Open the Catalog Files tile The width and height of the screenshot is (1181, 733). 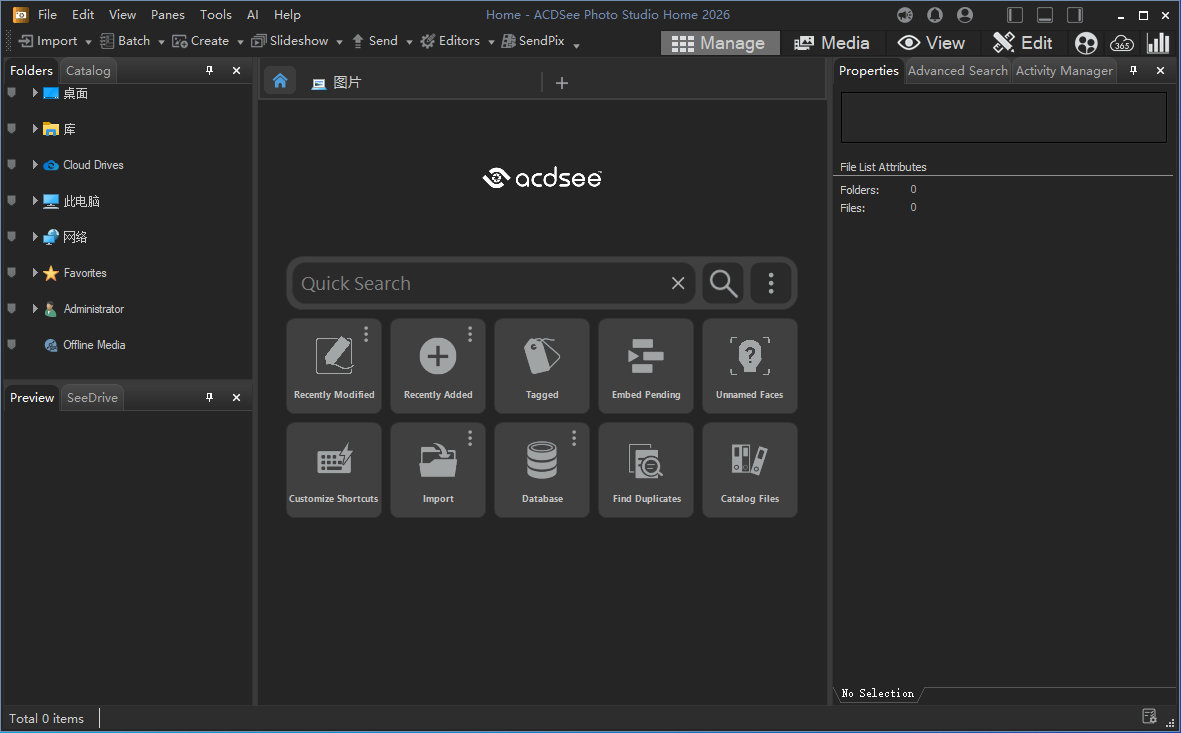click(x=749, y=470)
